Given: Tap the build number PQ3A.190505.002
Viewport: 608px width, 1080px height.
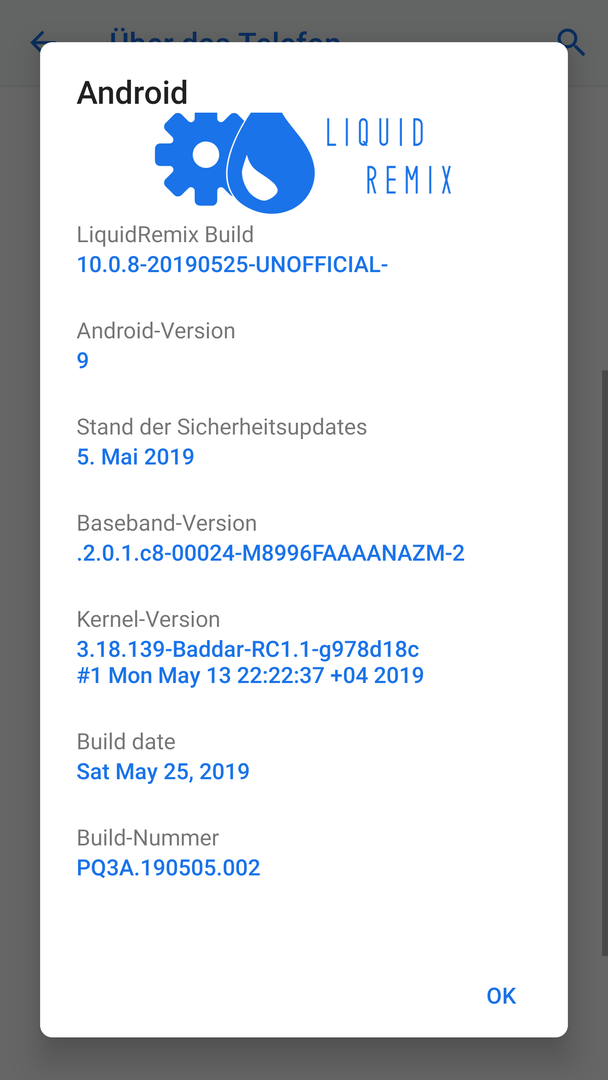Looking at the screenshot, I should [x=169, y=867].
